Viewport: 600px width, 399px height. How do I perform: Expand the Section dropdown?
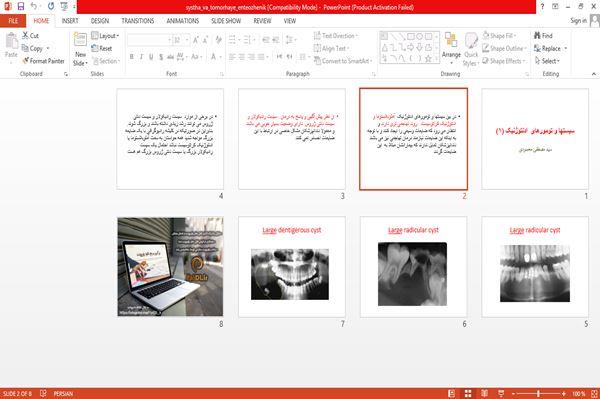coord(106,61)
